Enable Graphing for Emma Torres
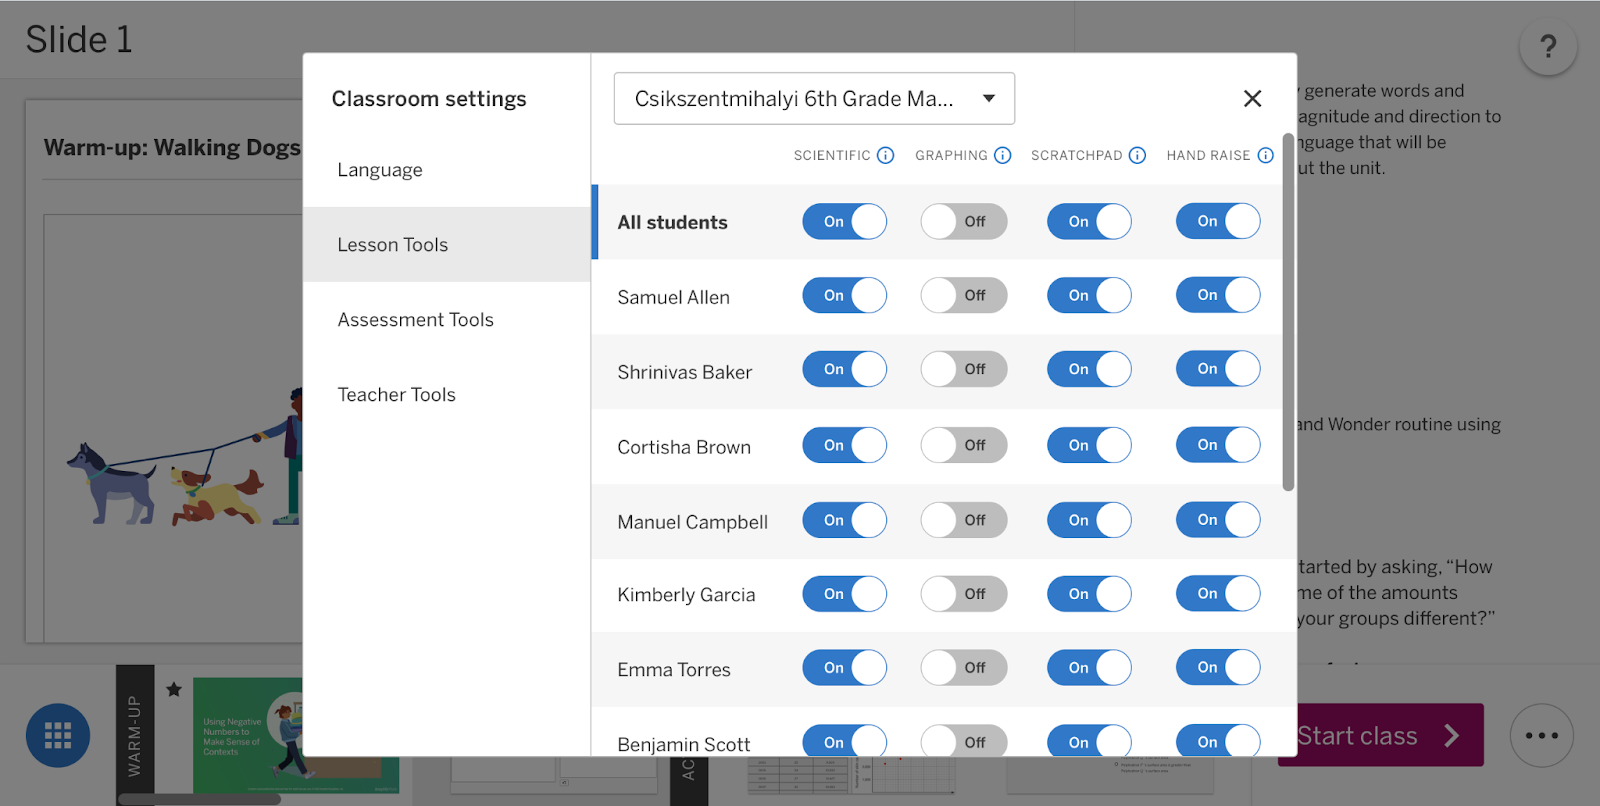 [963, 668]
